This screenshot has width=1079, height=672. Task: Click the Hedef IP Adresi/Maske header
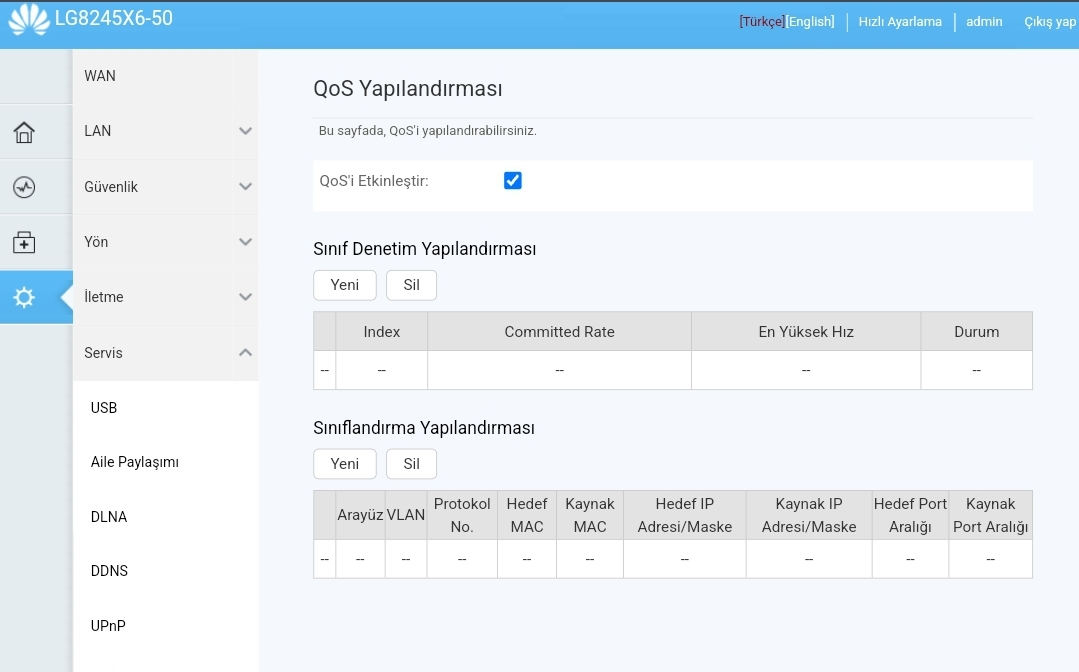point(685,514)
